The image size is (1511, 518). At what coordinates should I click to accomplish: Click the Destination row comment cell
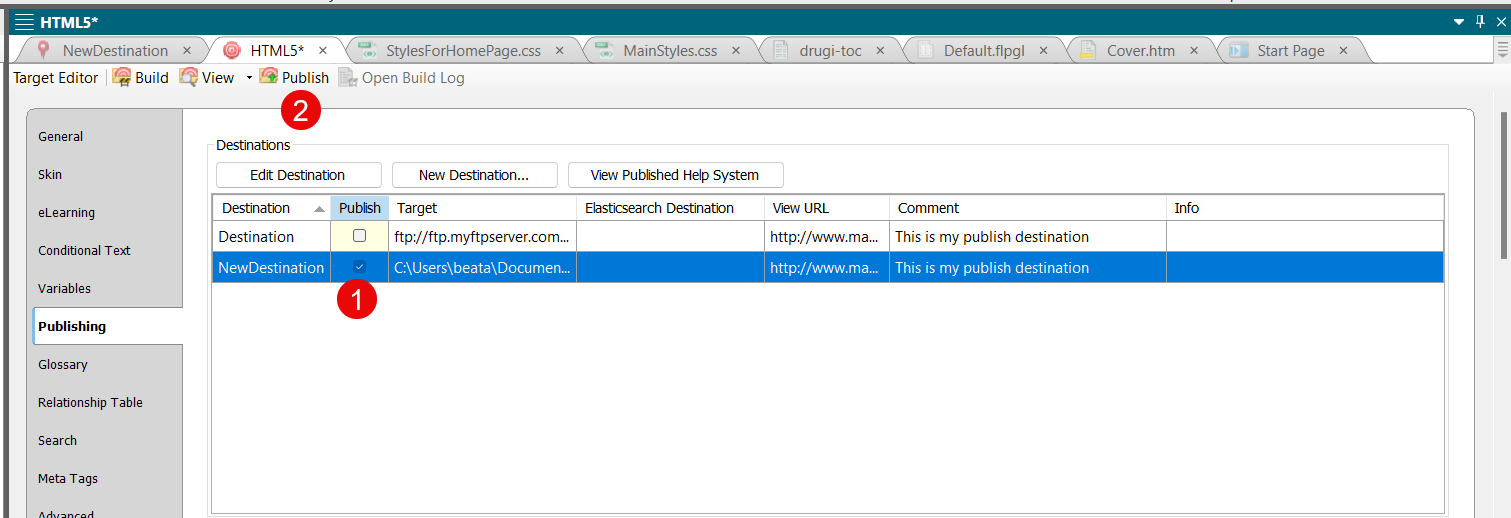pos(1028,237)
